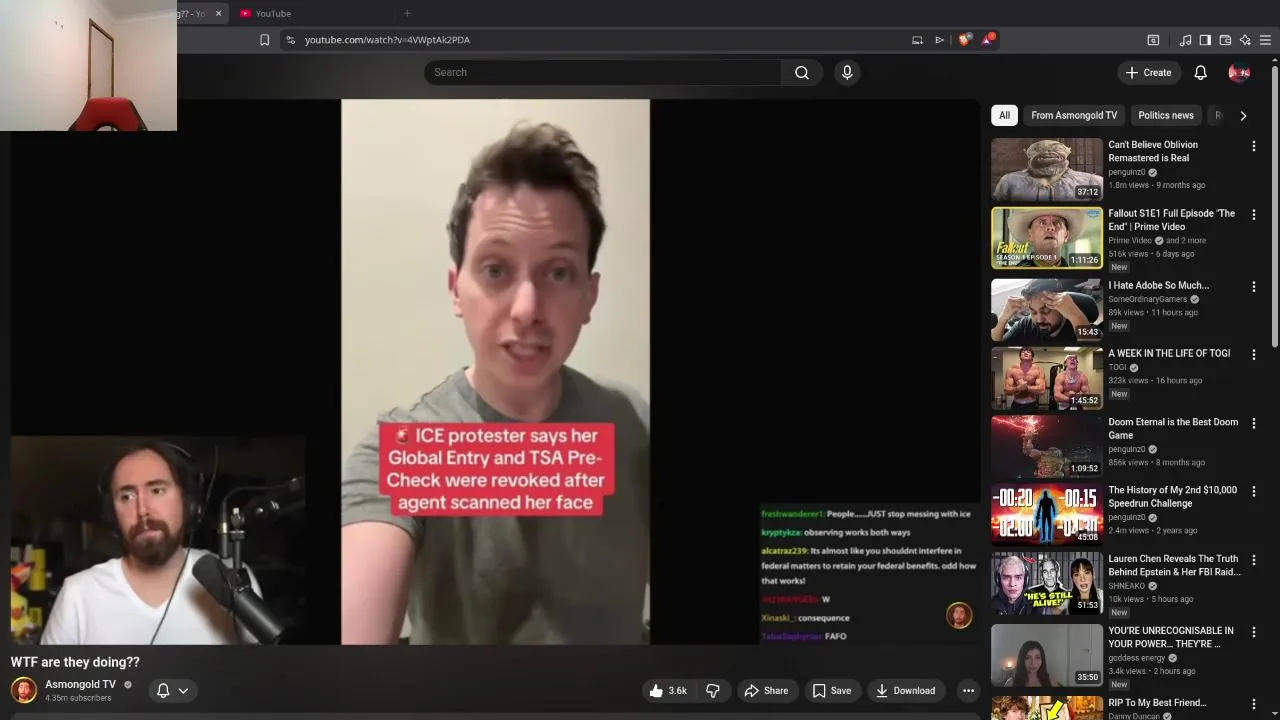Select the From Asmongold TV chip

click(1074, 115)
